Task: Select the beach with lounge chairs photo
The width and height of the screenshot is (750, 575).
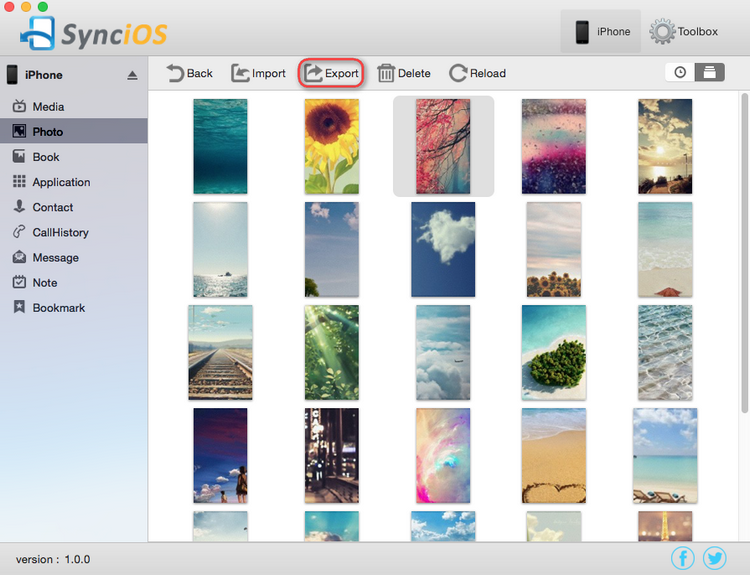Action: [665, 455]
